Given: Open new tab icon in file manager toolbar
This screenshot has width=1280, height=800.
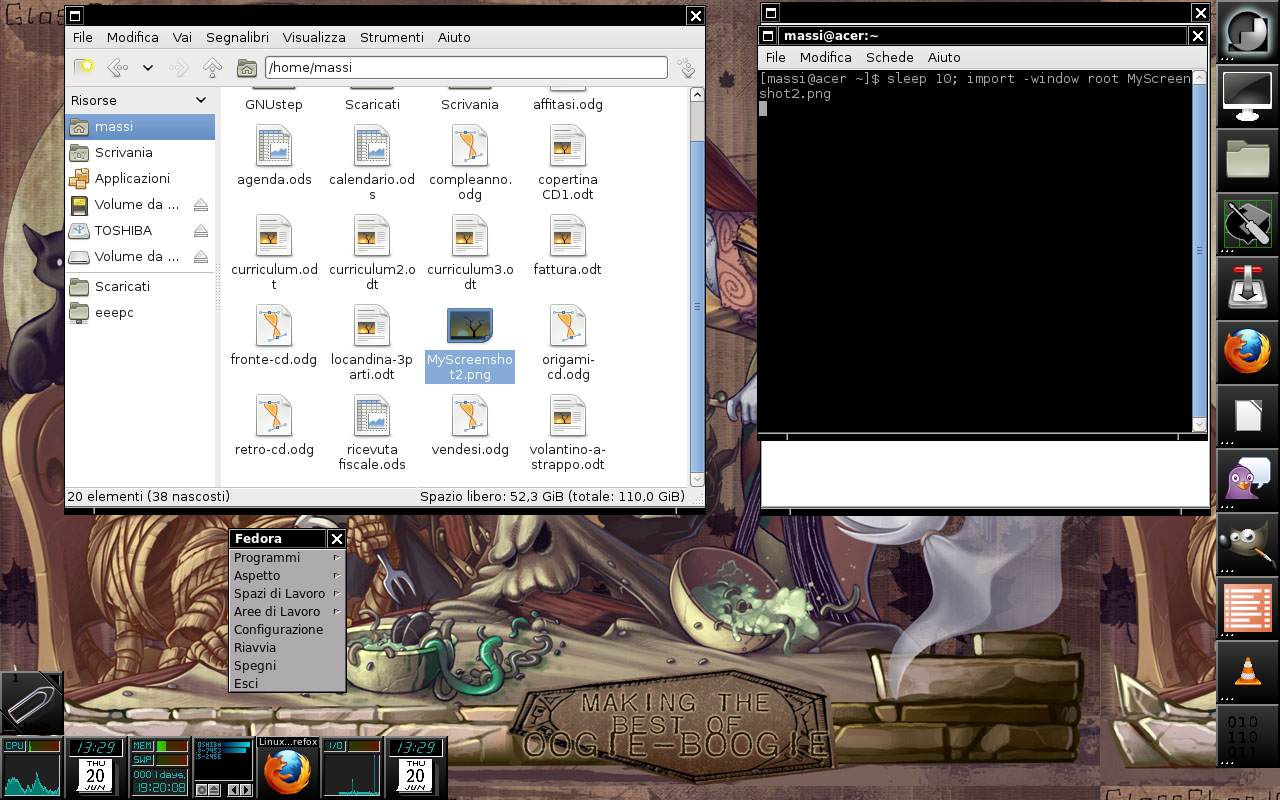Looking at the screenshot, I should [86, 67].
